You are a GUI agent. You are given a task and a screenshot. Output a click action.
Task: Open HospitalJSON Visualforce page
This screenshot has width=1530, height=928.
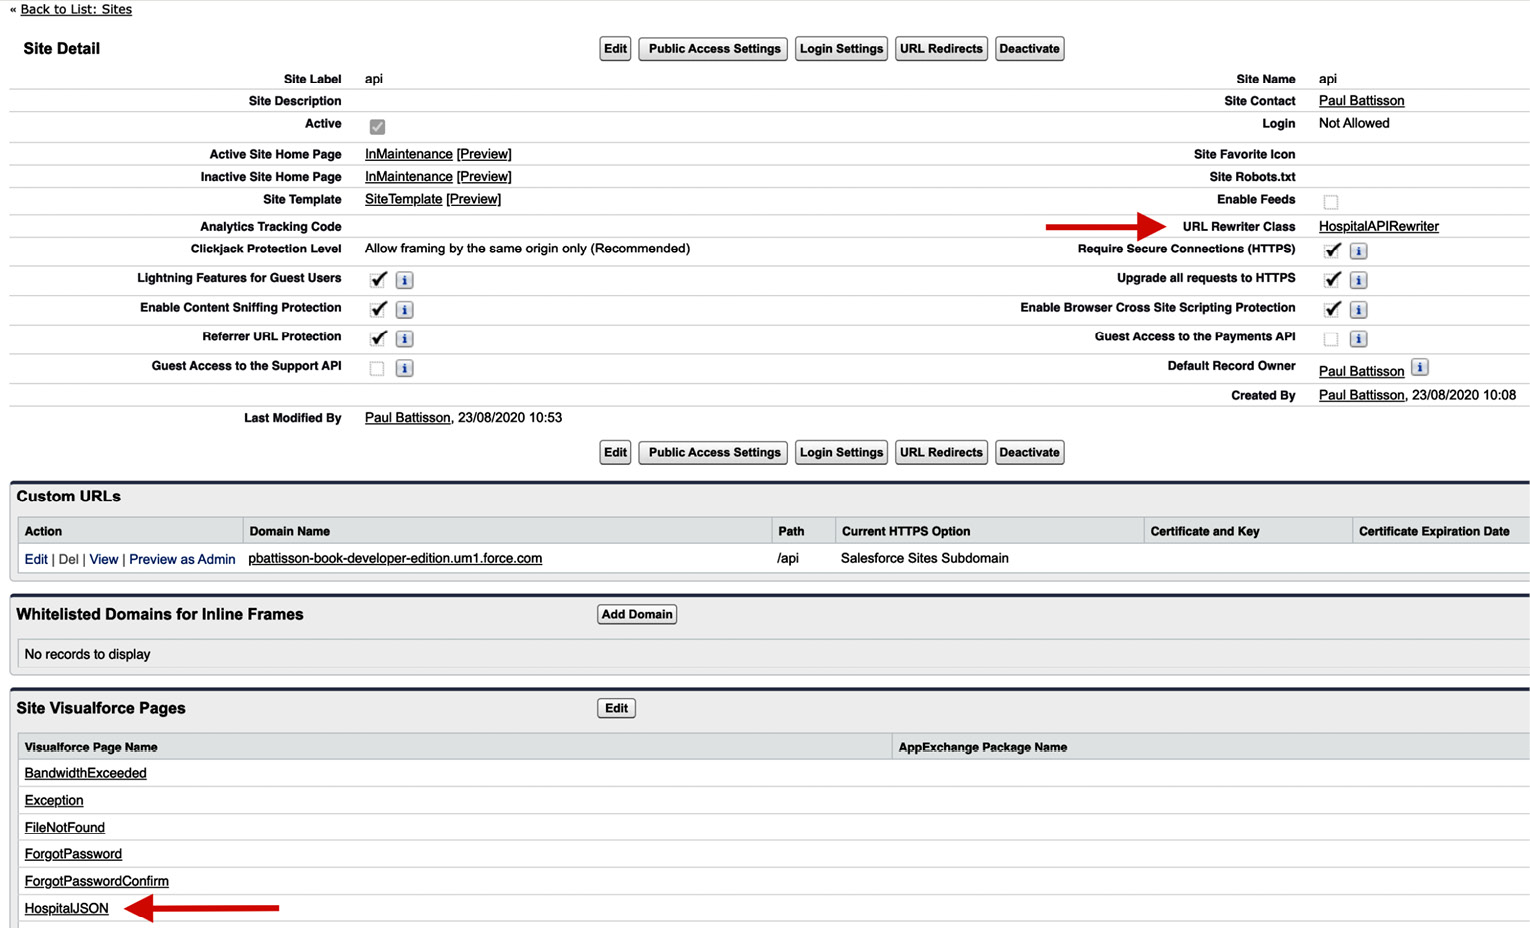click(x=66, y=908)
